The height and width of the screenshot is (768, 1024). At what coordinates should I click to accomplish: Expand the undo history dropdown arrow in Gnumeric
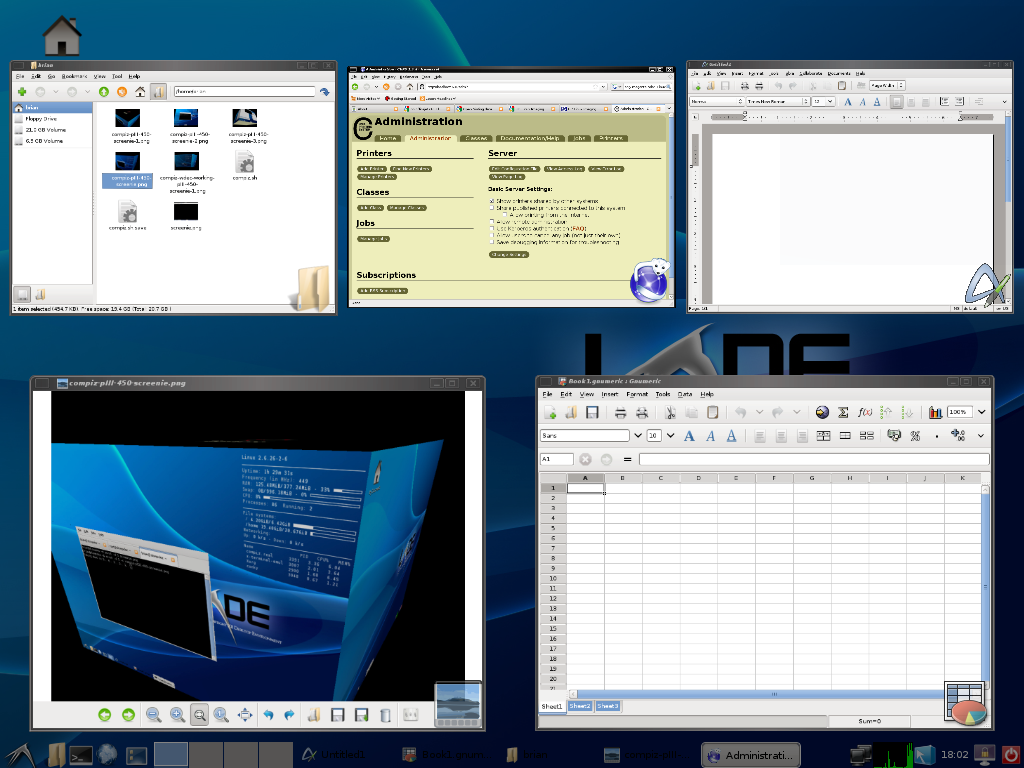[759, 412]
